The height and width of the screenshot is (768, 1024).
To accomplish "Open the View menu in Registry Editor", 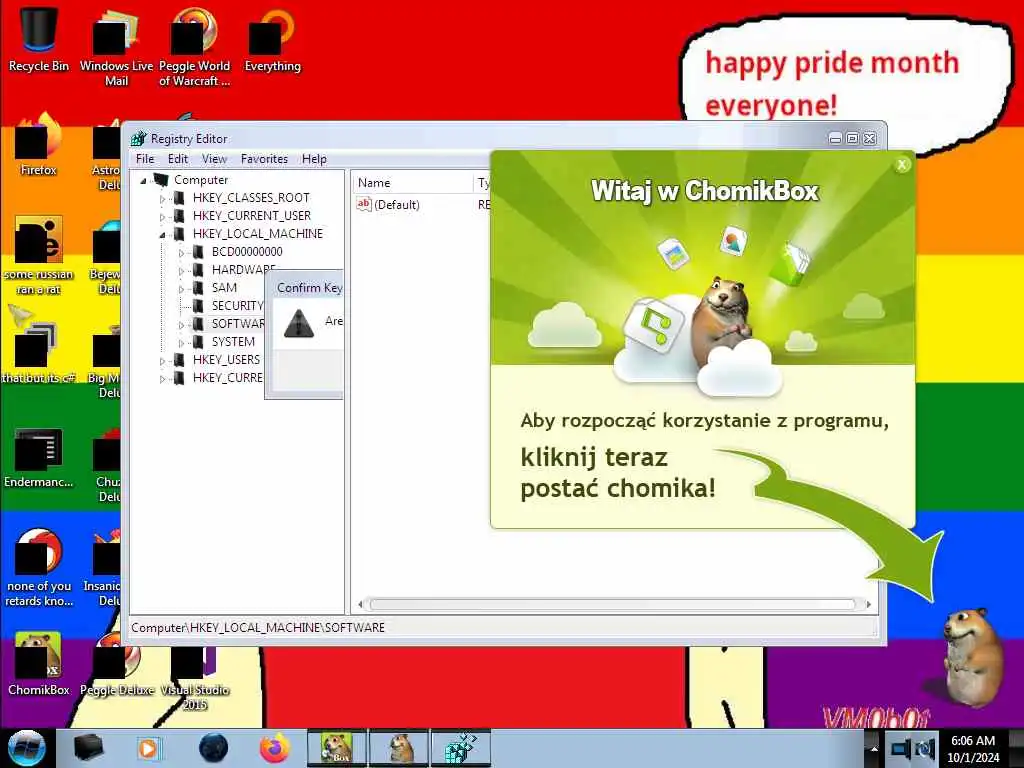I will click(214, 159).
